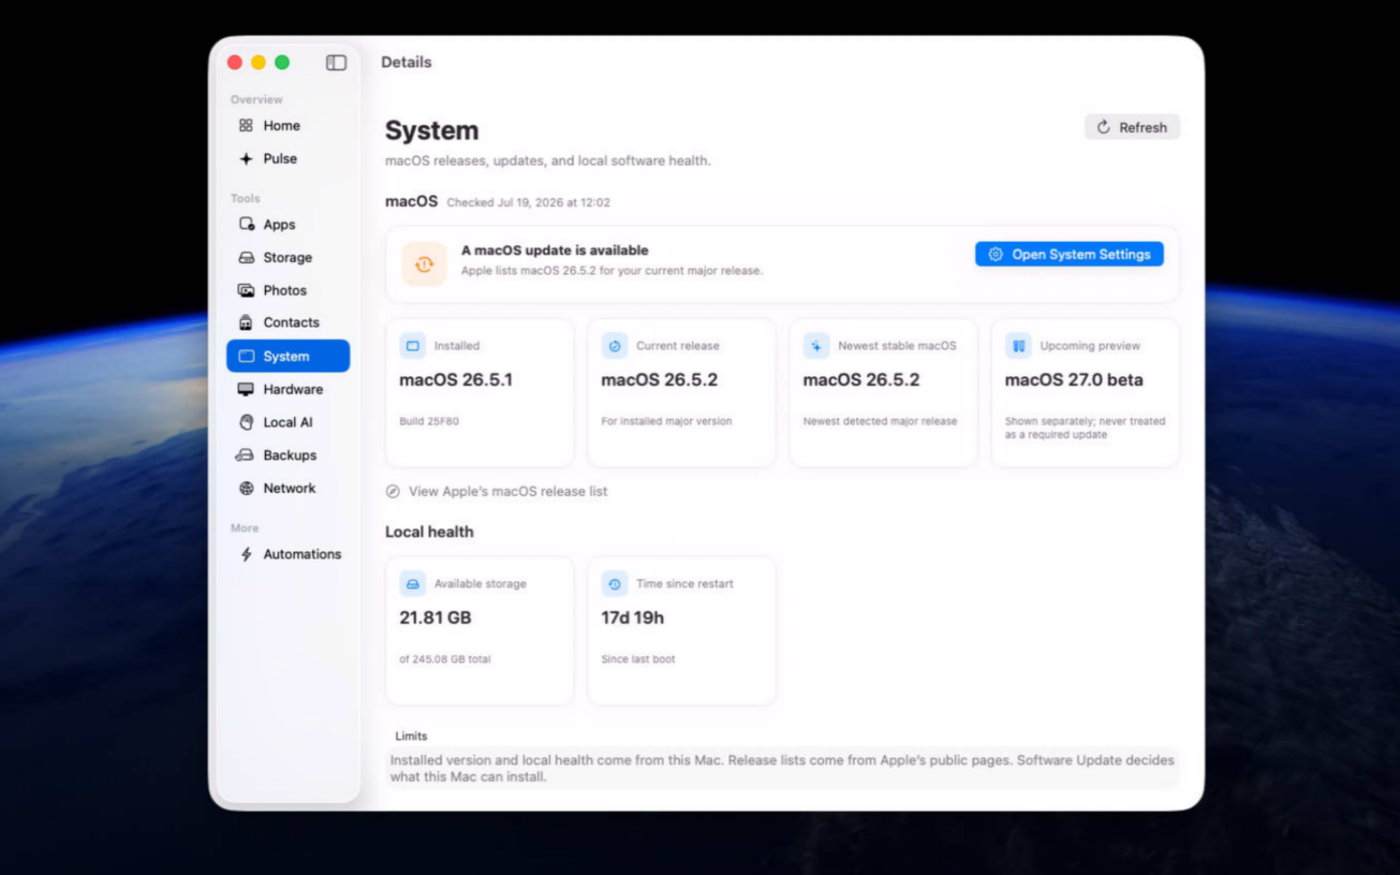Click the Contacts icon in sidebar
This screenshot has width=1400, height=875.
pyautogui.click(x=246, y=323)
